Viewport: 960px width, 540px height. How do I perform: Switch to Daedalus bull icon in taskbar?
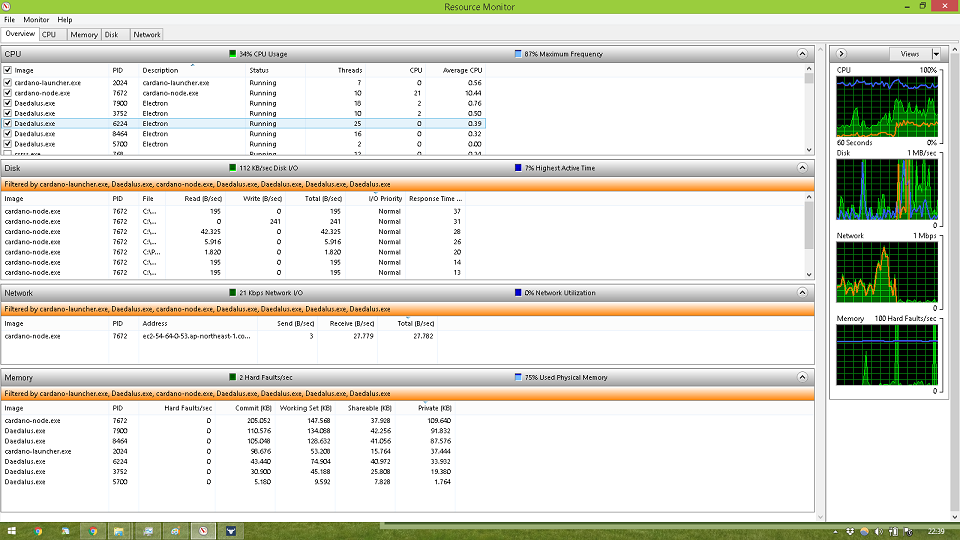coord(231,531)
